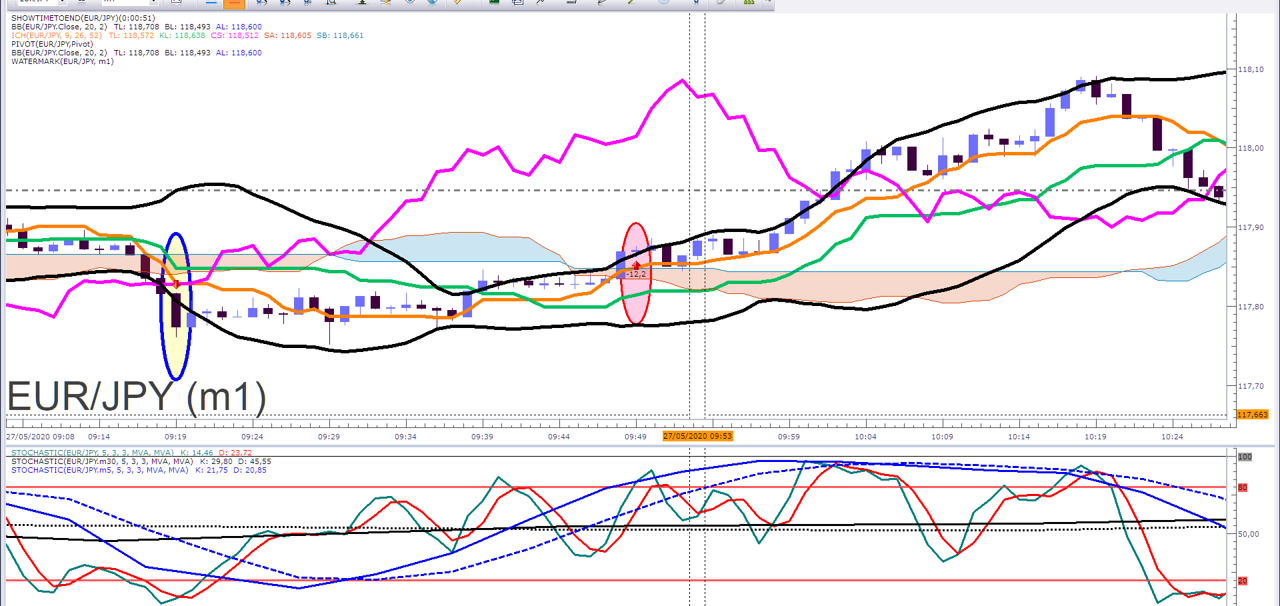Click the 10:04 time axis label
Viewport: 1280px width, 606px height.
tap(865, 436)
